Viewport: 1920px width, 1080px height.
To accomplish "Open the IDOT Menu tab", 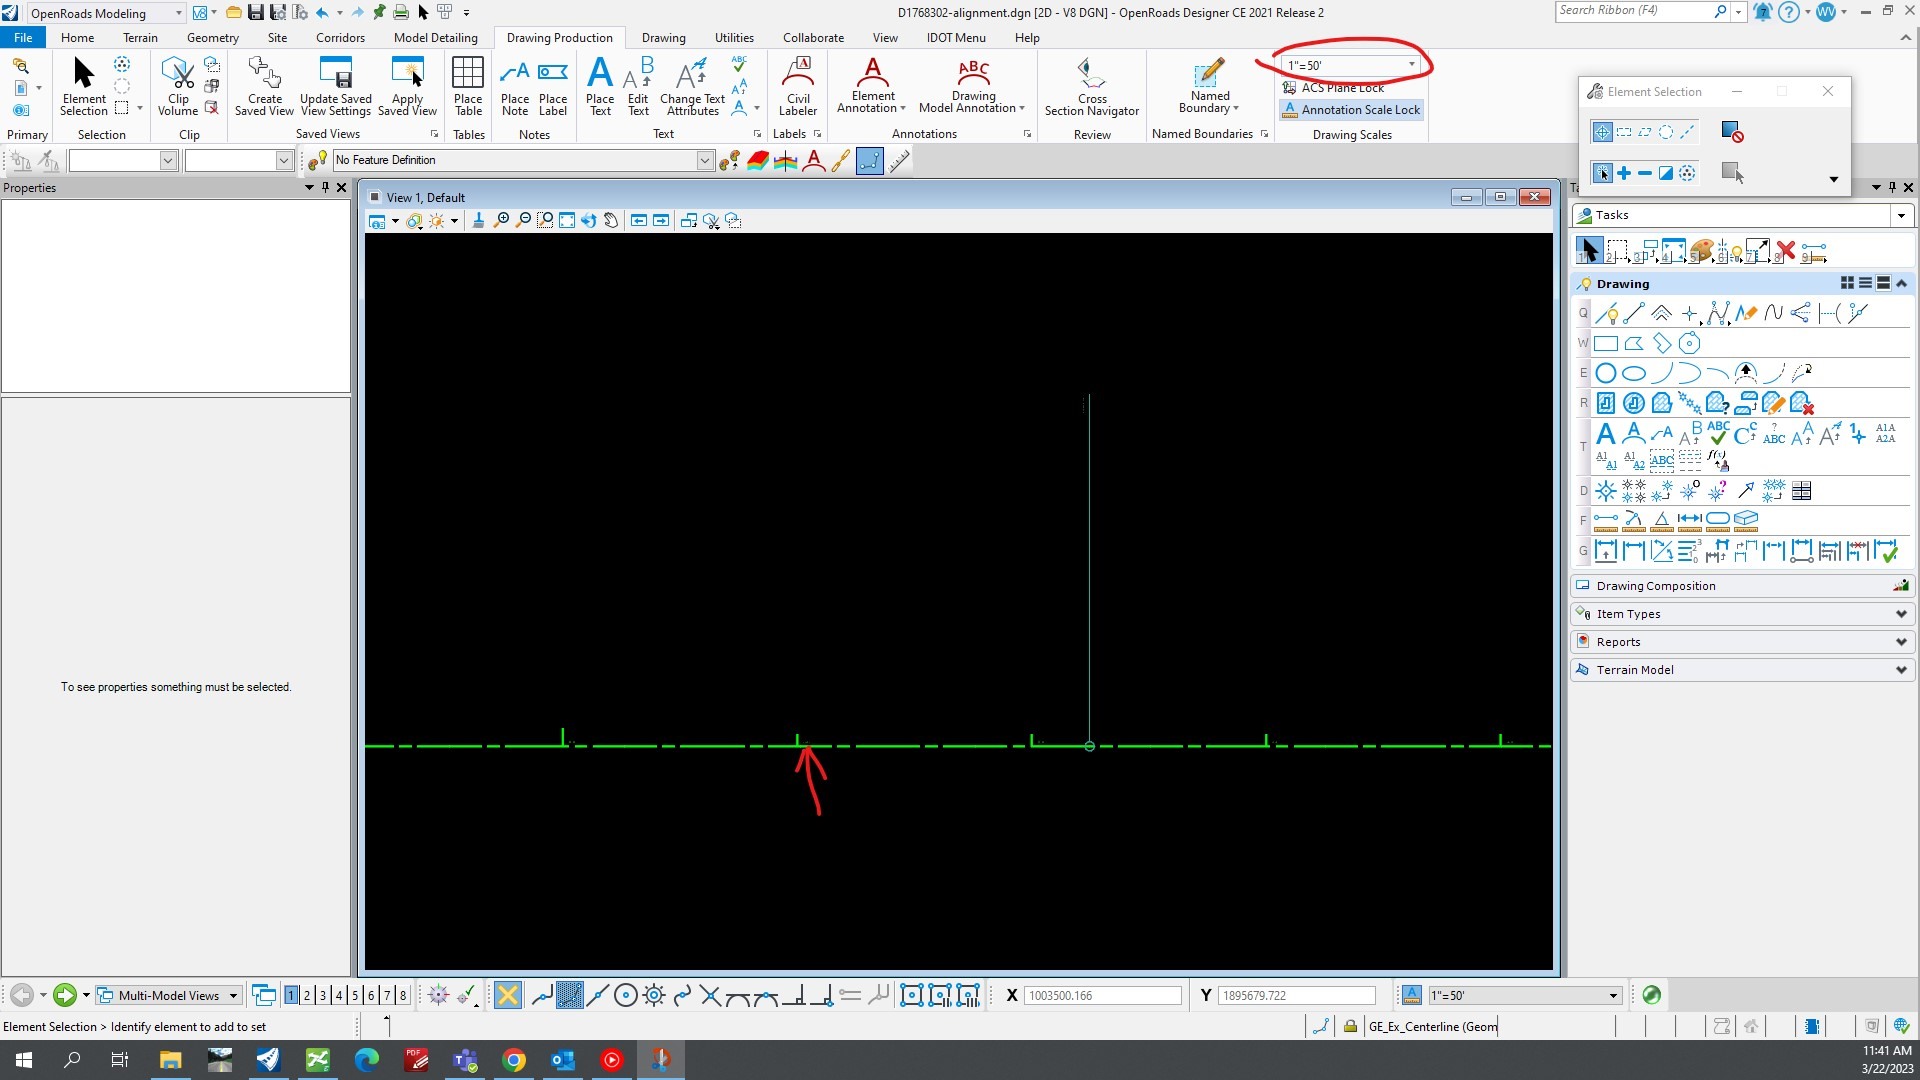I will click(x=955, y=38).
